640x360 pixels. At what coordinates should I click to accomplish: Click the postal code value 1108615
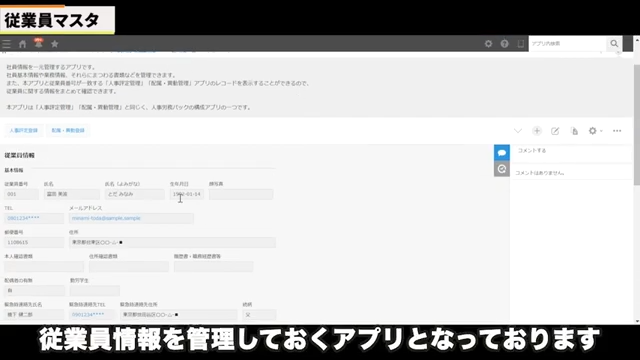point(34,242)
